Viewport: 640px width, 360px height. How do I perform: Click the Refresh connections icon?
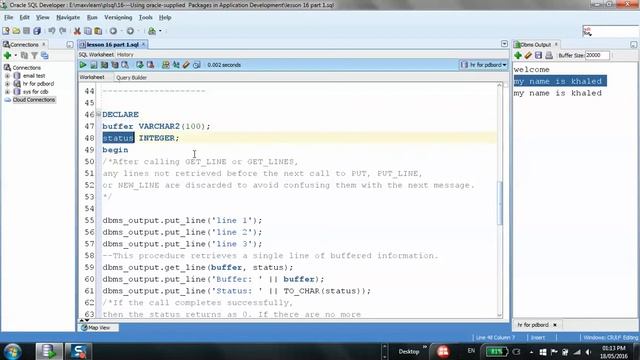(24, 56)
